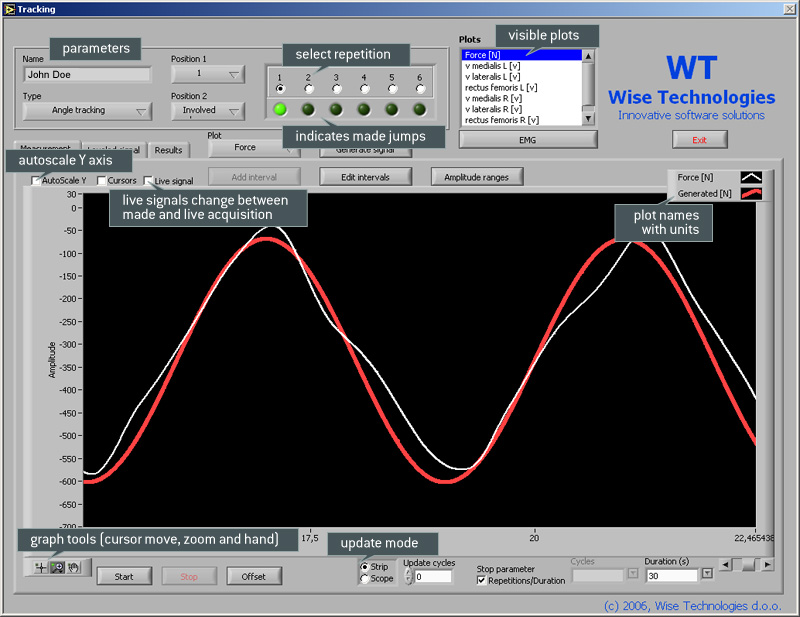Open Amplitude ranges
Screen dimensions: 800x617
[x=477, y=177]
